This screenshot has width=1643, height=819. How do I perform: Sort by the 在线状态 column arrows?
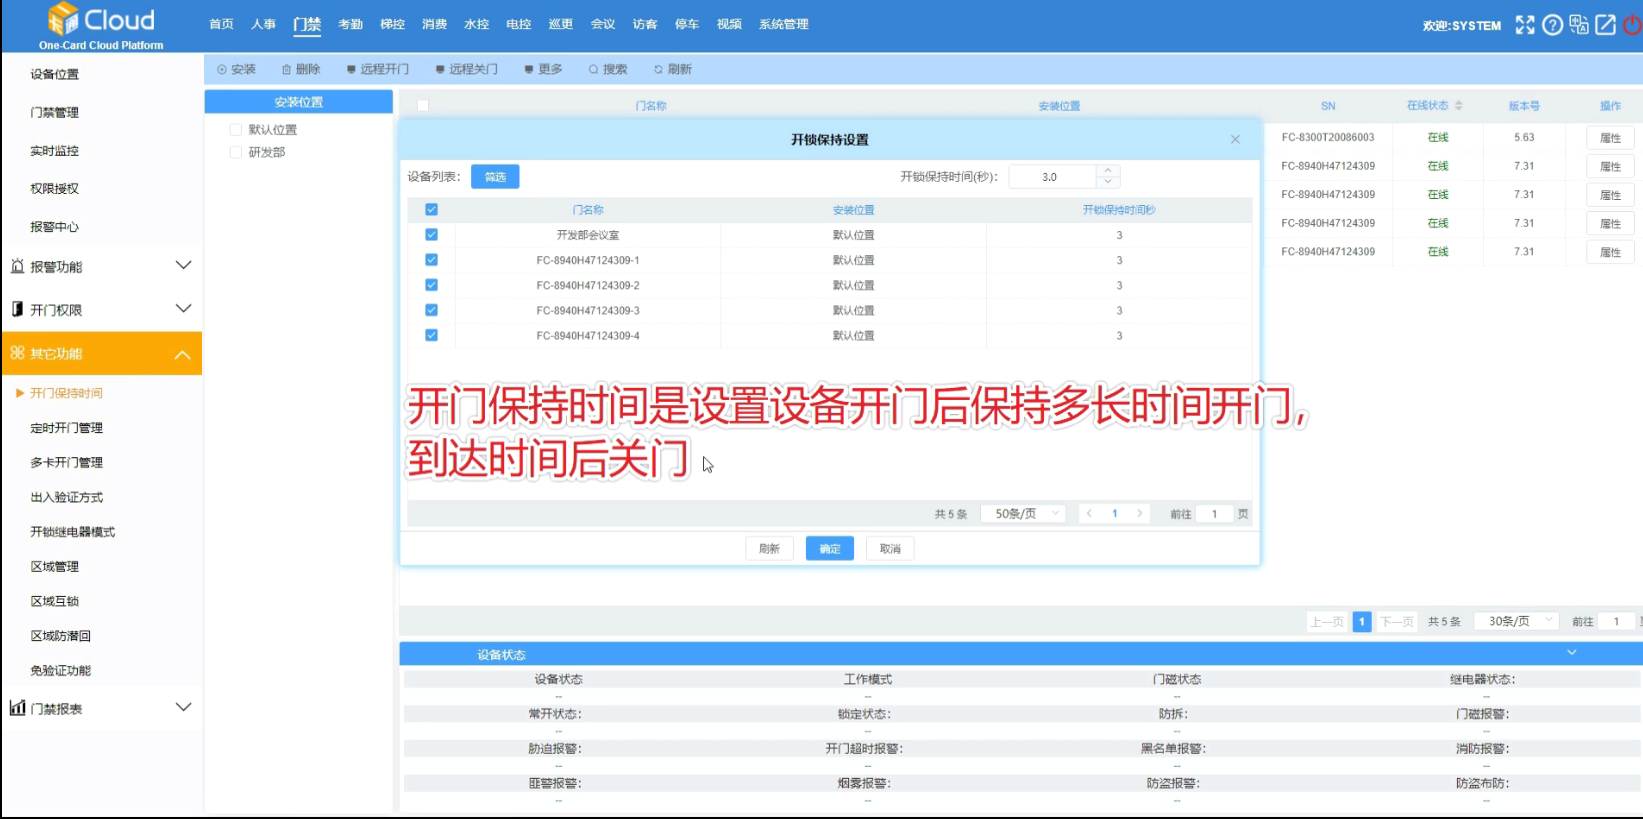pos(1459,105)
